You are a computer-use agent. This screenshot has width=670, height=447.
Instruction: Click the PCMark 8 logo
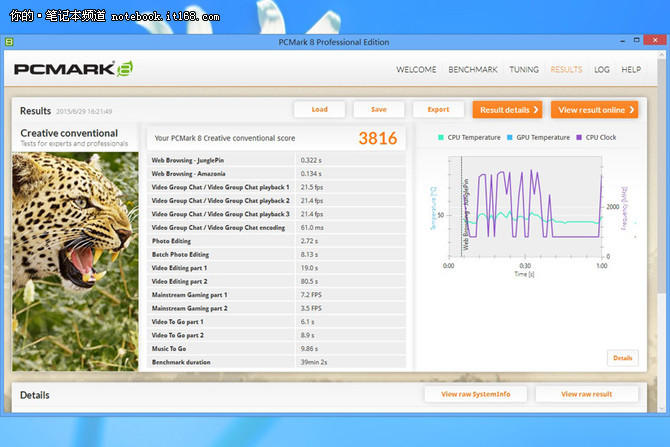tap(73, 68)
